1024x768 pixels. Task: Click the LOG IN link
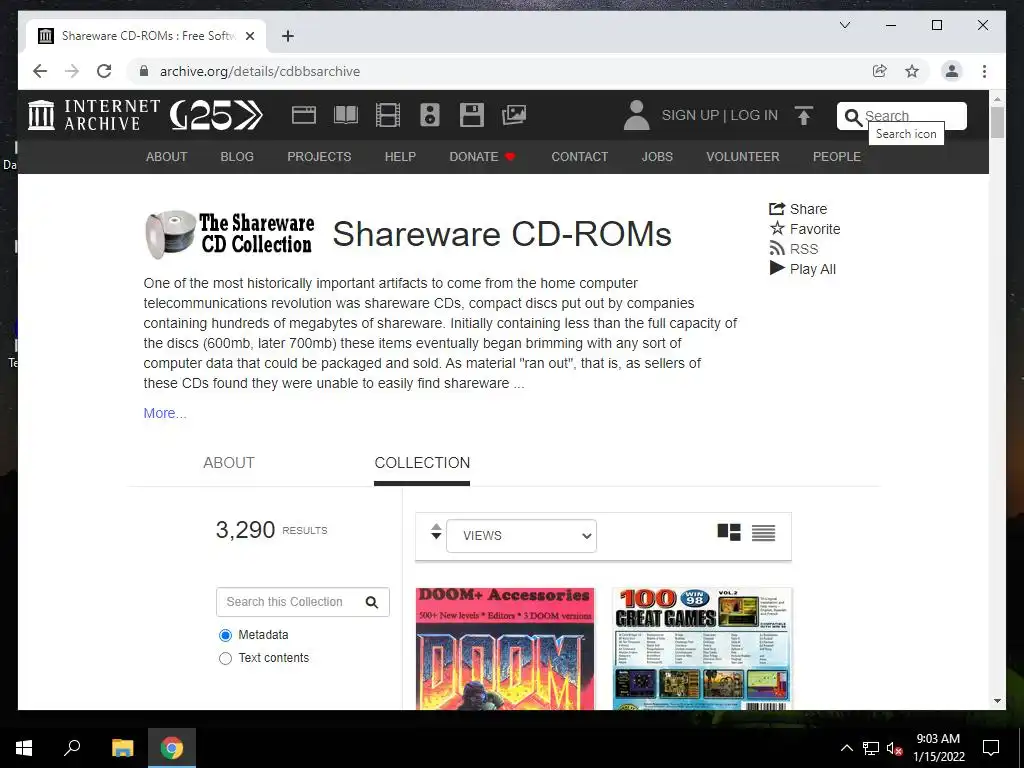pos(754,115)
